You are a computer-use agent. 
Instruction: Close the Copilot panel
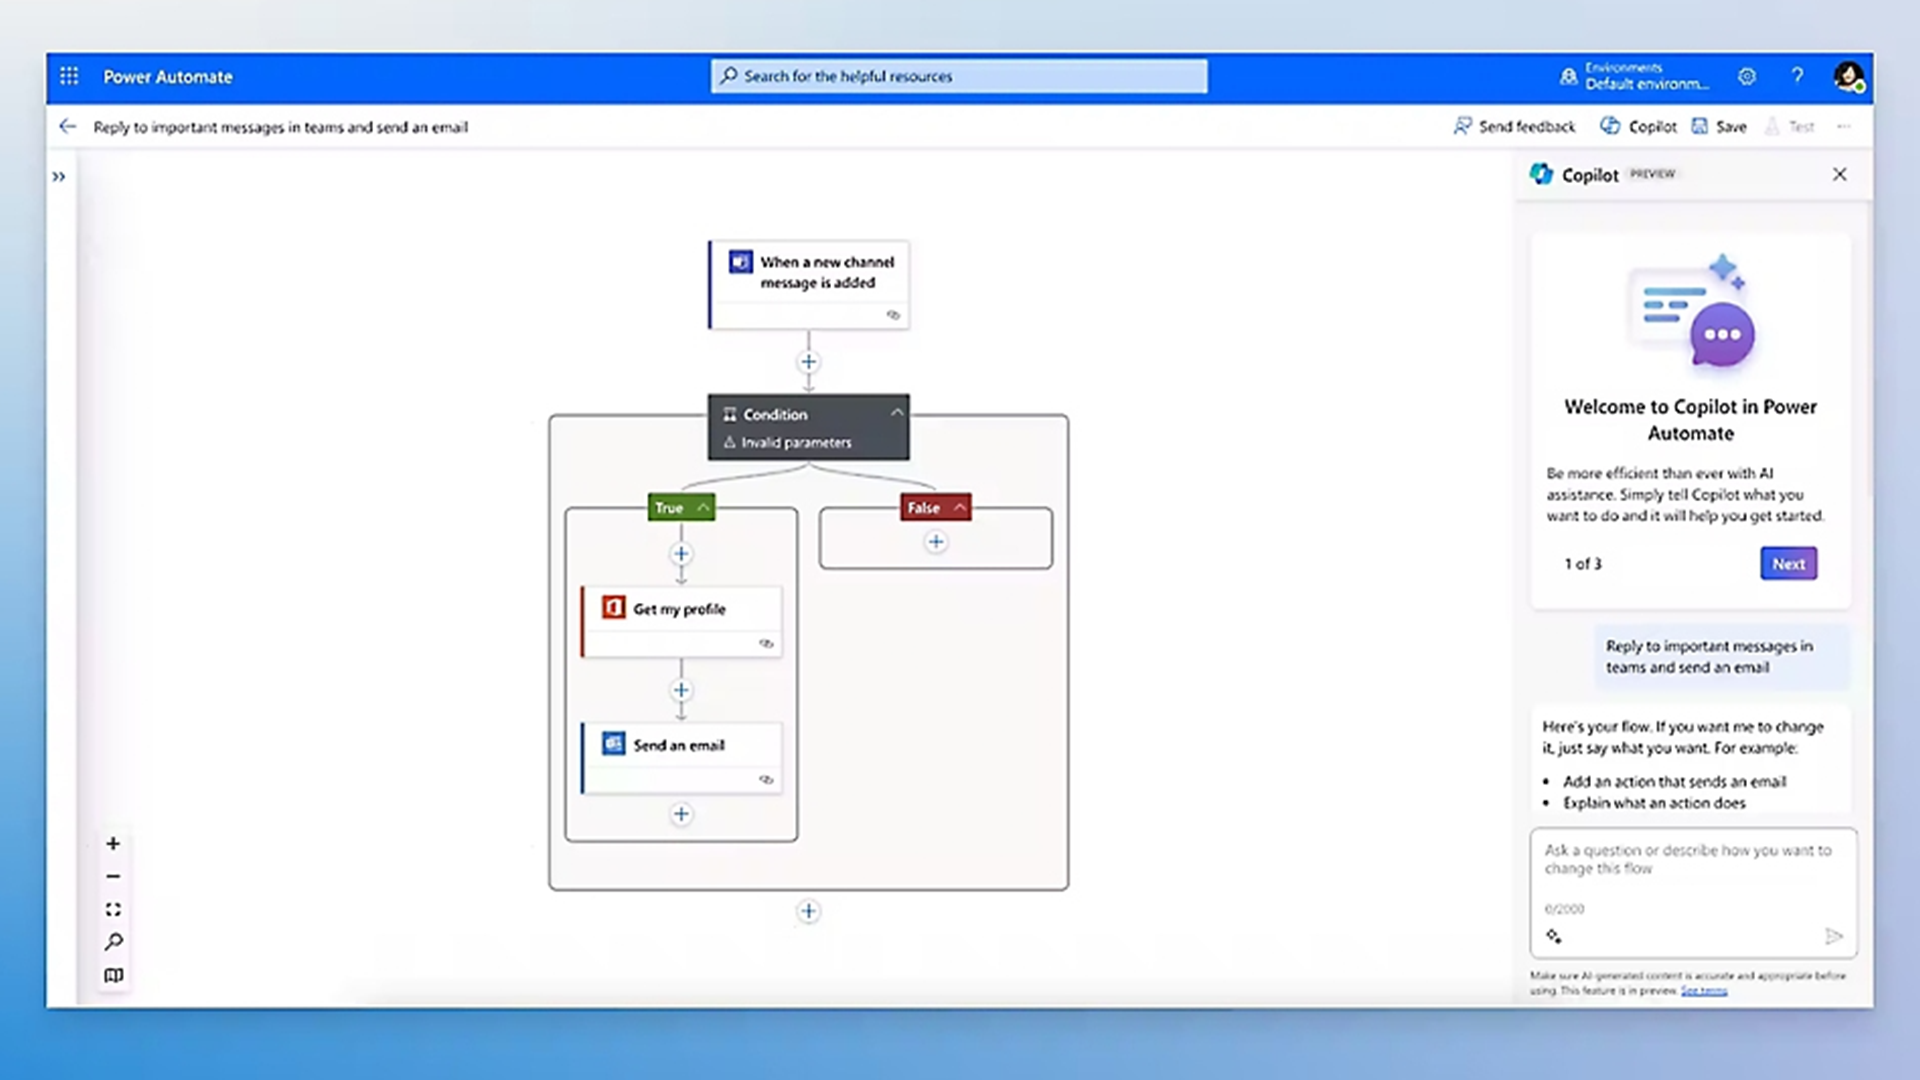pyautogui.click(x=1839, y=174)
